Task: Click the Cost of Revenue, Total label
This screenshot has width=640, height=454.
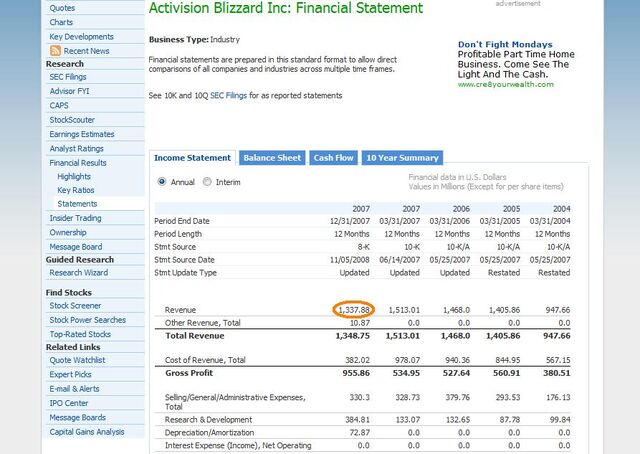Action: tap(205, 360)
